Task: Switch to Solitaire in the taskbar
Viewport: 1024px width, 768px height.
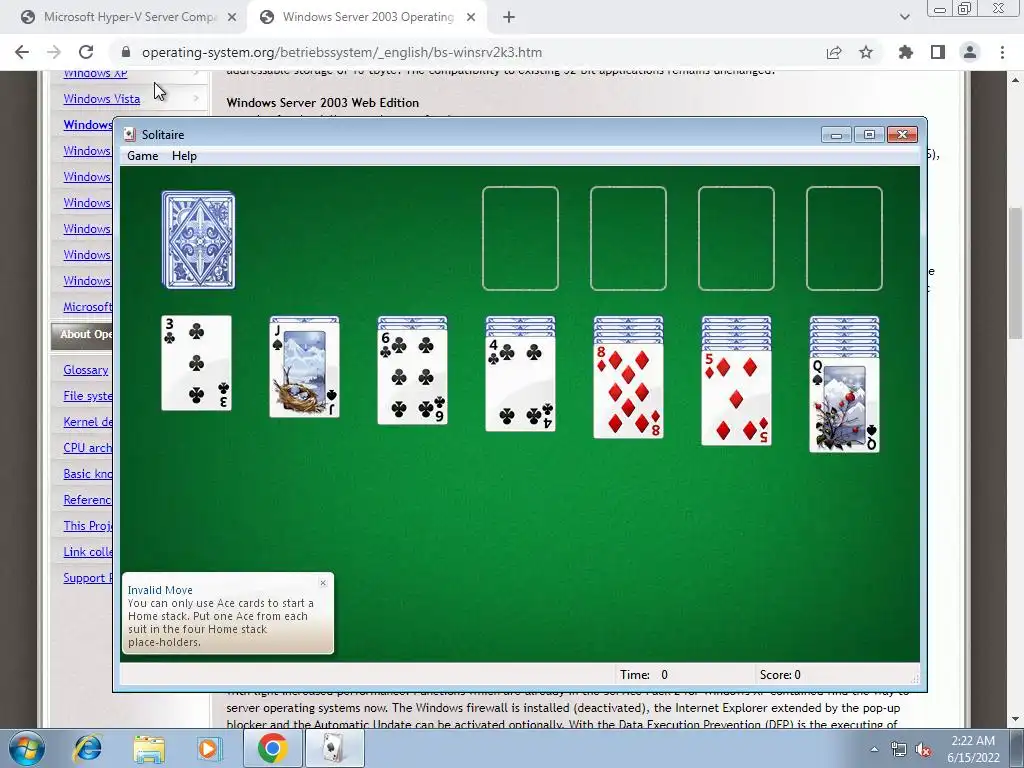Action: [x=334, y=748]
